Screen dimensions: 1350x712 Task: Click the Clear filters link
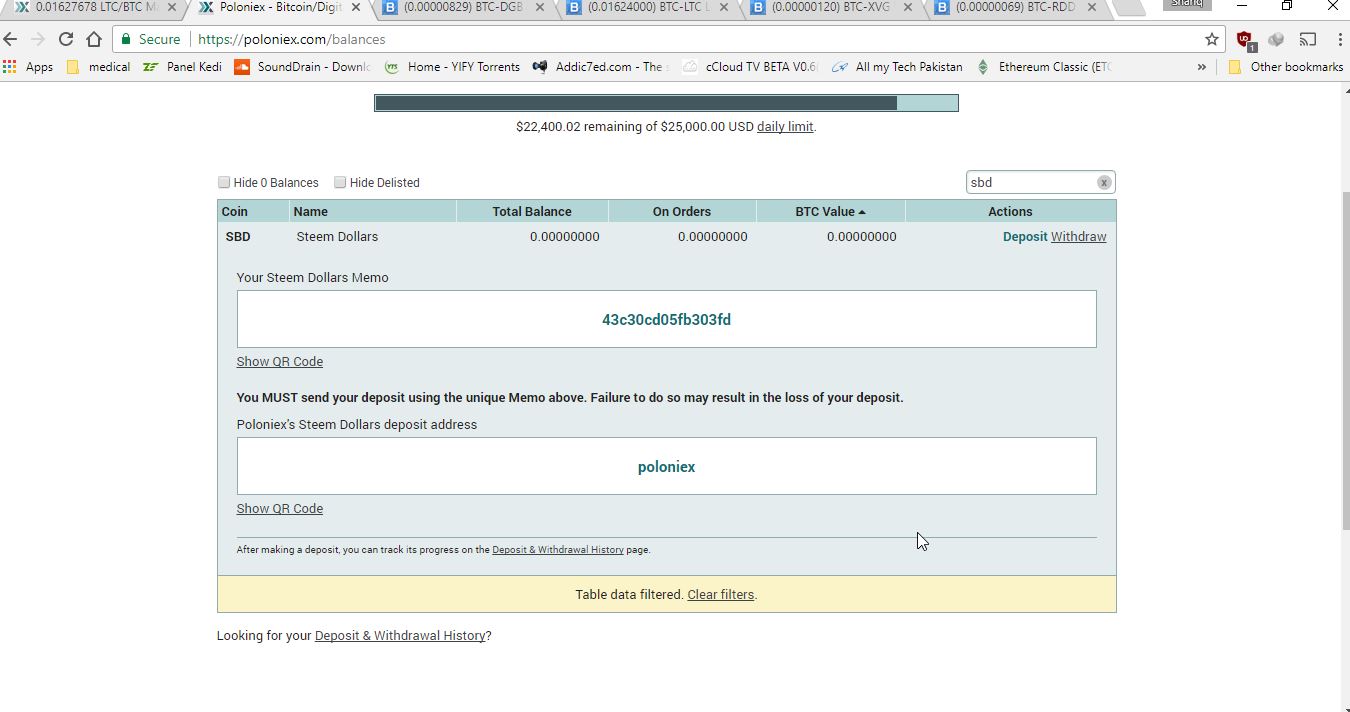(720, 595)
